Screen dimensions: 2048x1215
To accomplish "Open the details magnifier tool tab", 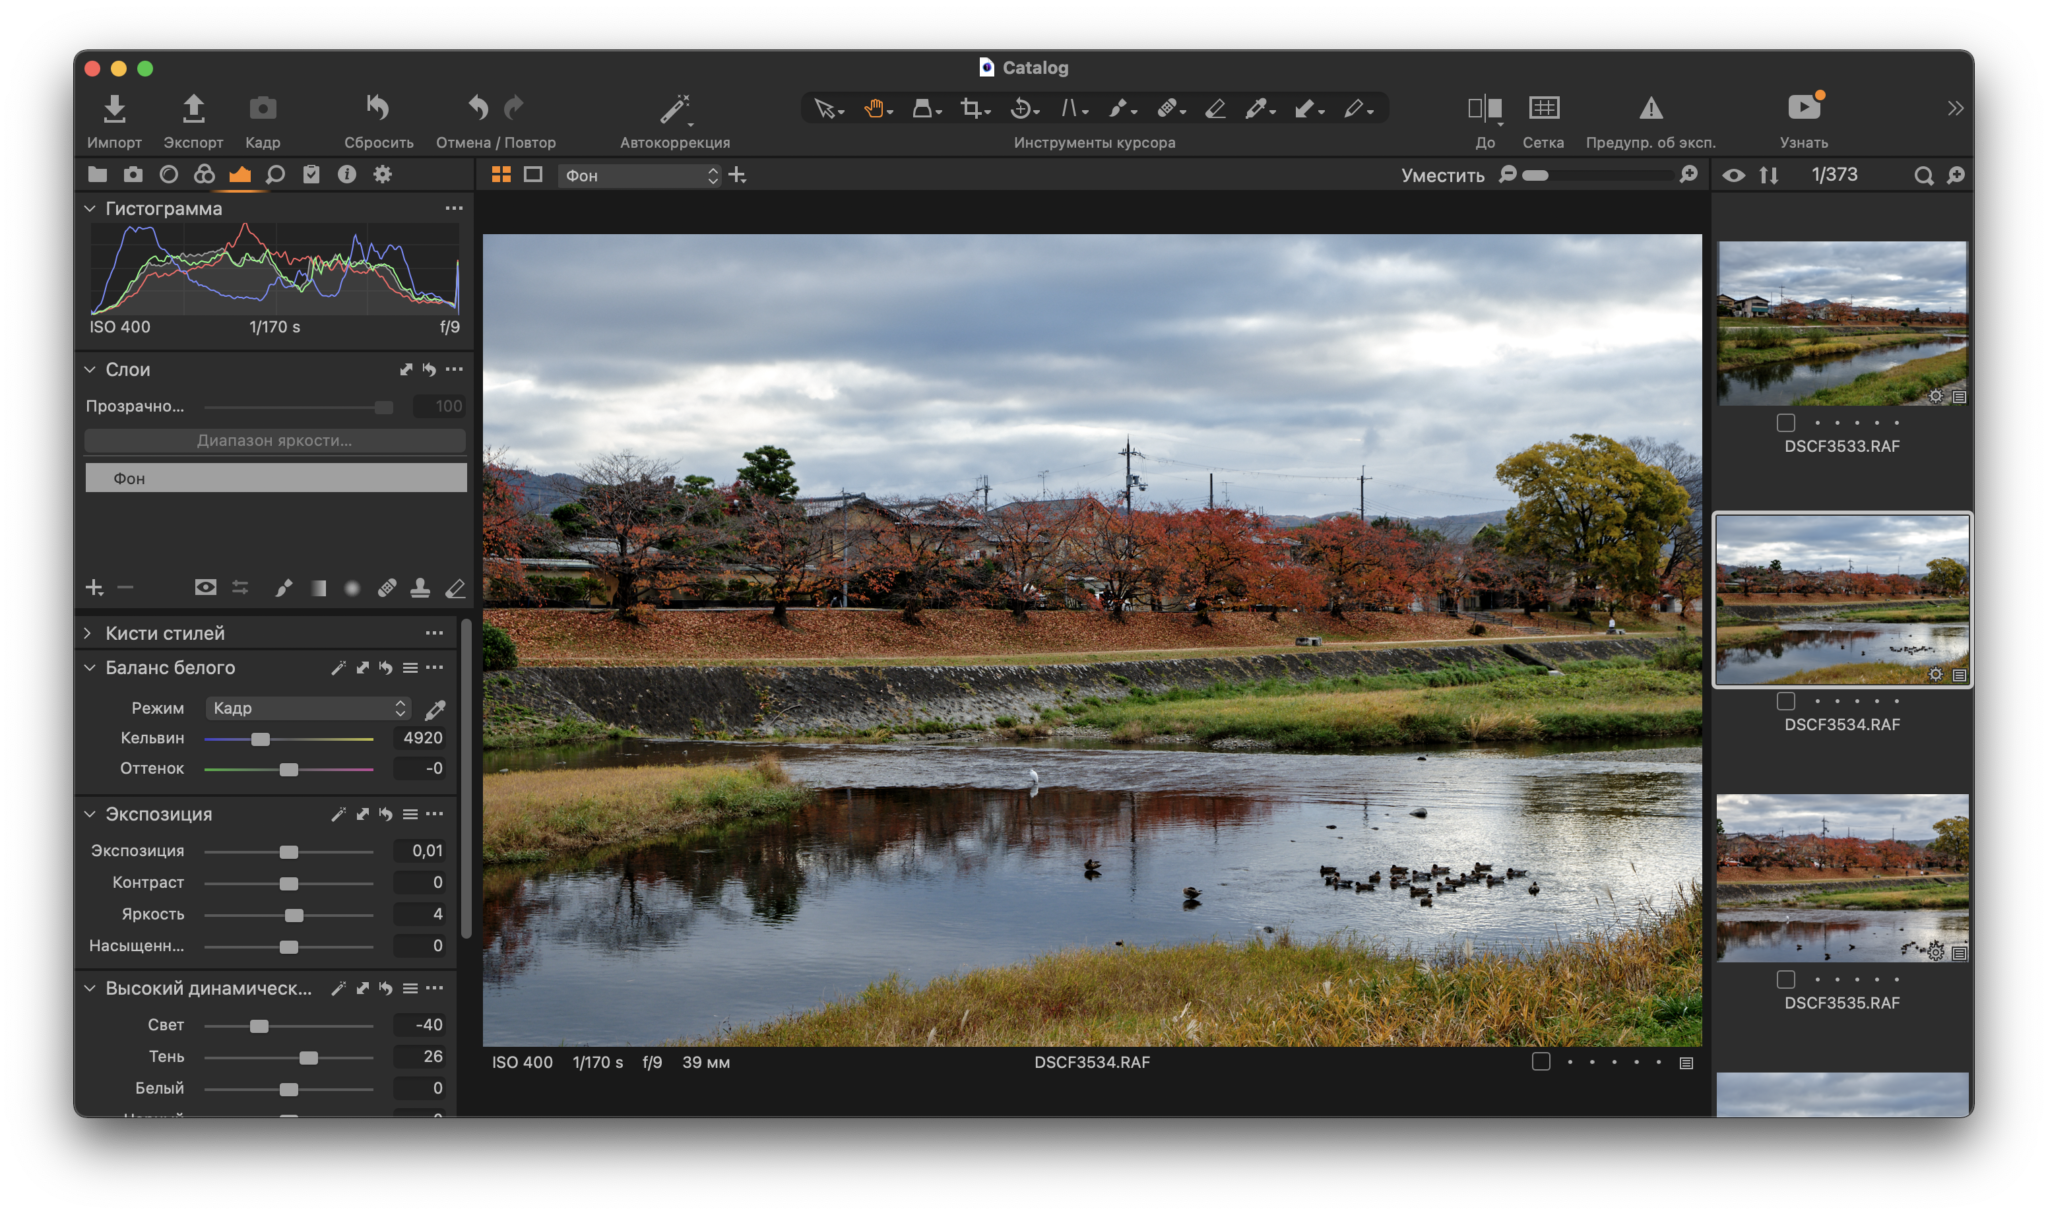I will tap(276, 175).
